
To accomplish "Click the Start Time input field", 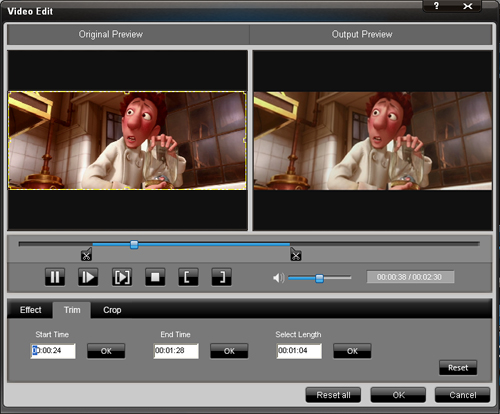I will pyautogui.click(x=53, y=351).
